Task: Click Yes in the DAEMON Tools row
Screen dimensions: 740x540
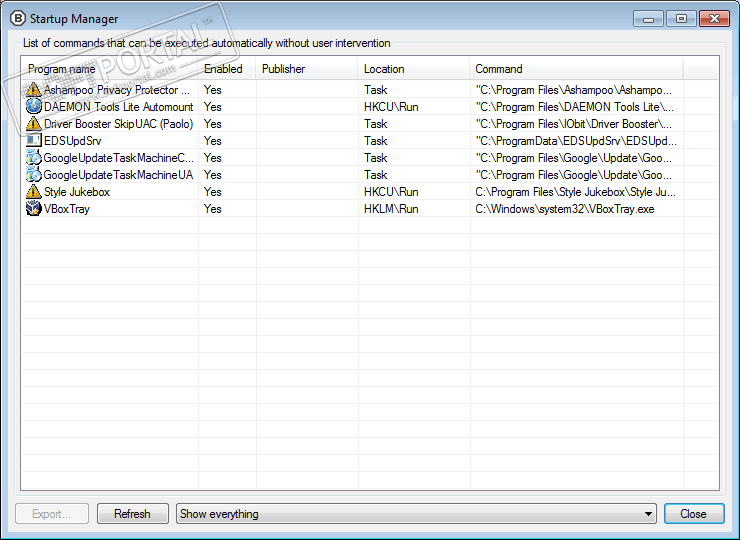Action: click(213, 107)
